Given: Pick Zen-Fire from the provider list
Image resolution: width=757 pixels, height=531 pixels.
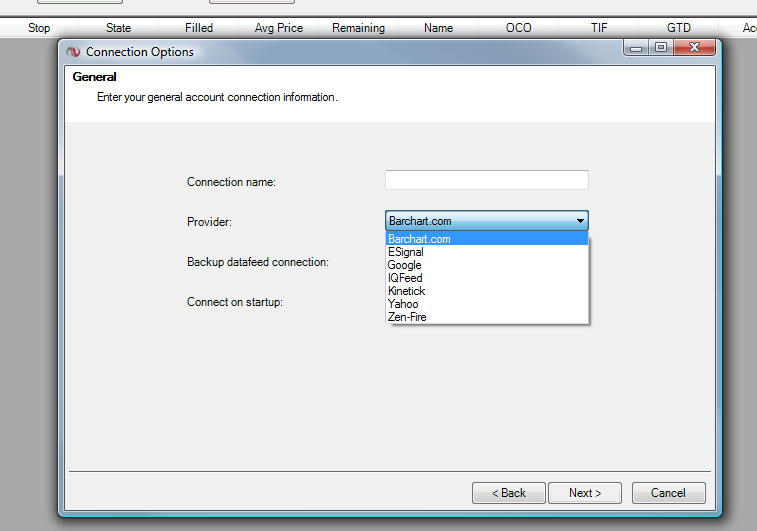Looking at the screenshot, I should pos(487,317).
